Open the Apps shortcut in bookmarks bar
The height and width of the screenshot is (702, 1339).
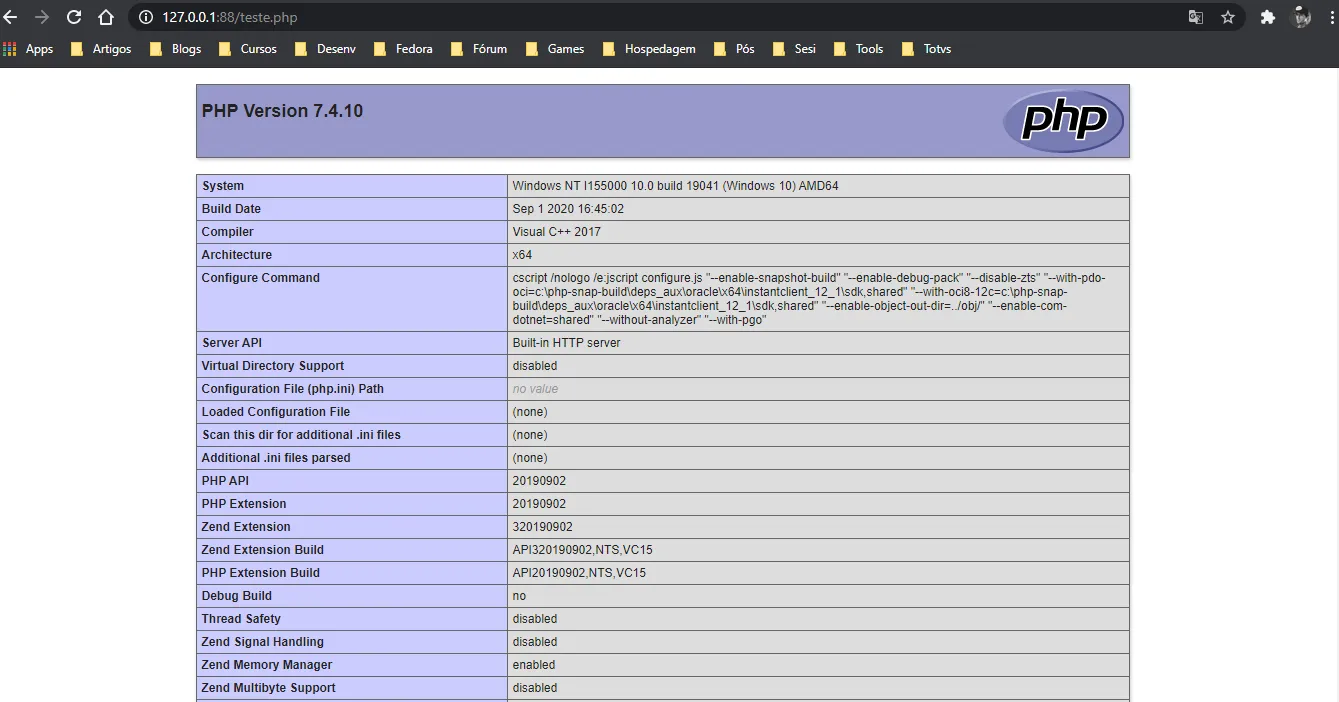(28, 49)
